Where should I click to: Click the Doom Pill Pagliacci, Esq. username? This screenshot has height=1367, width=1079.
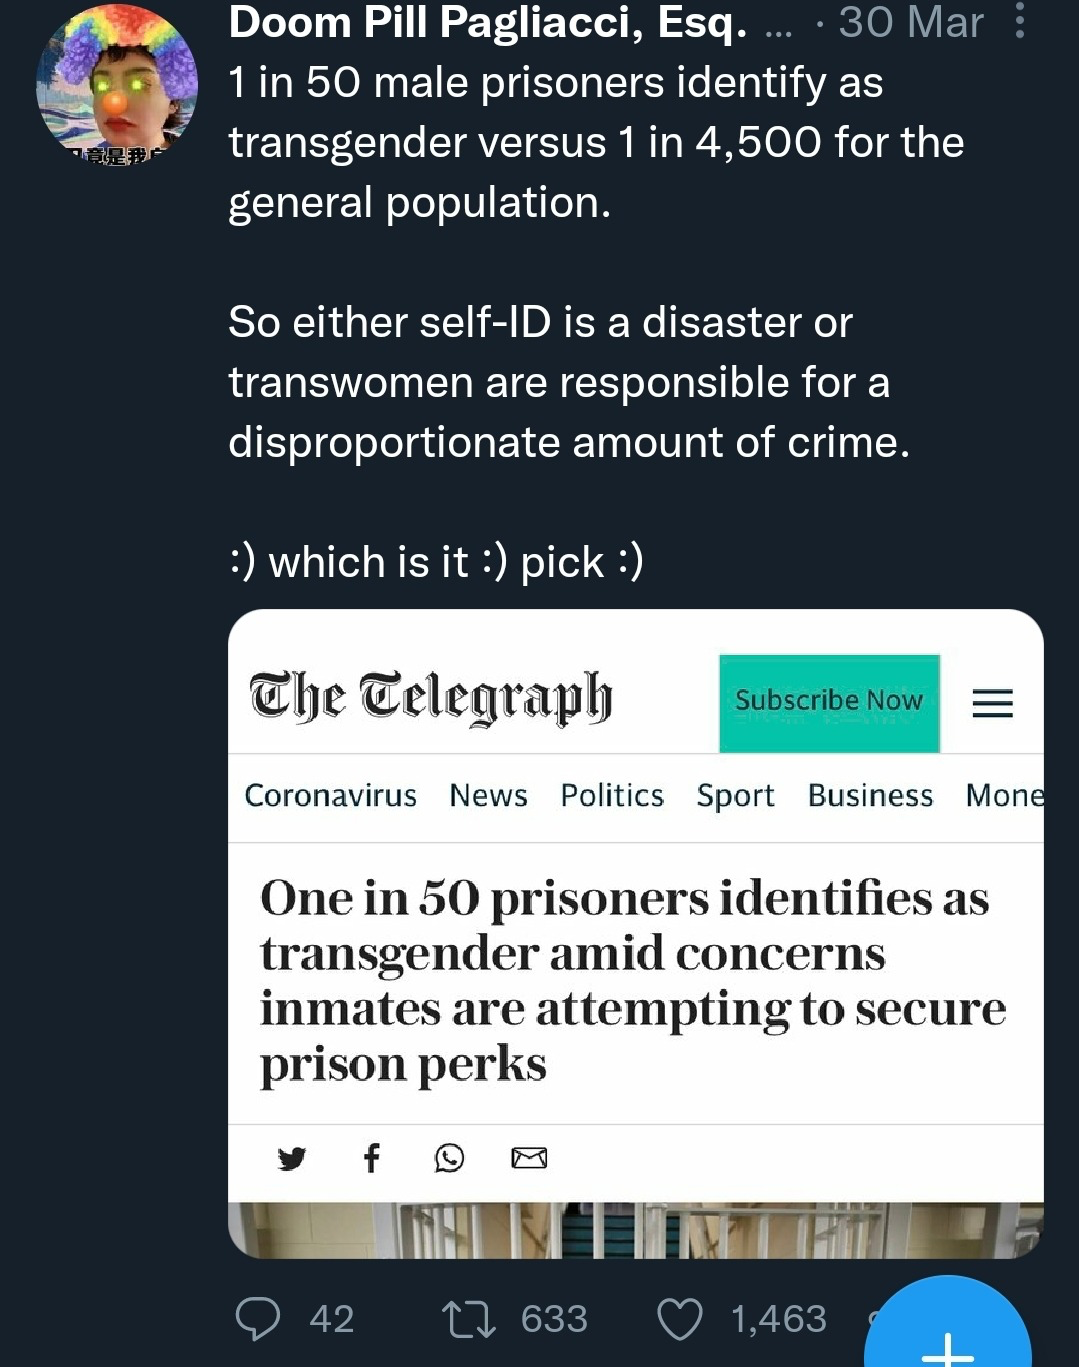(487, 22)
